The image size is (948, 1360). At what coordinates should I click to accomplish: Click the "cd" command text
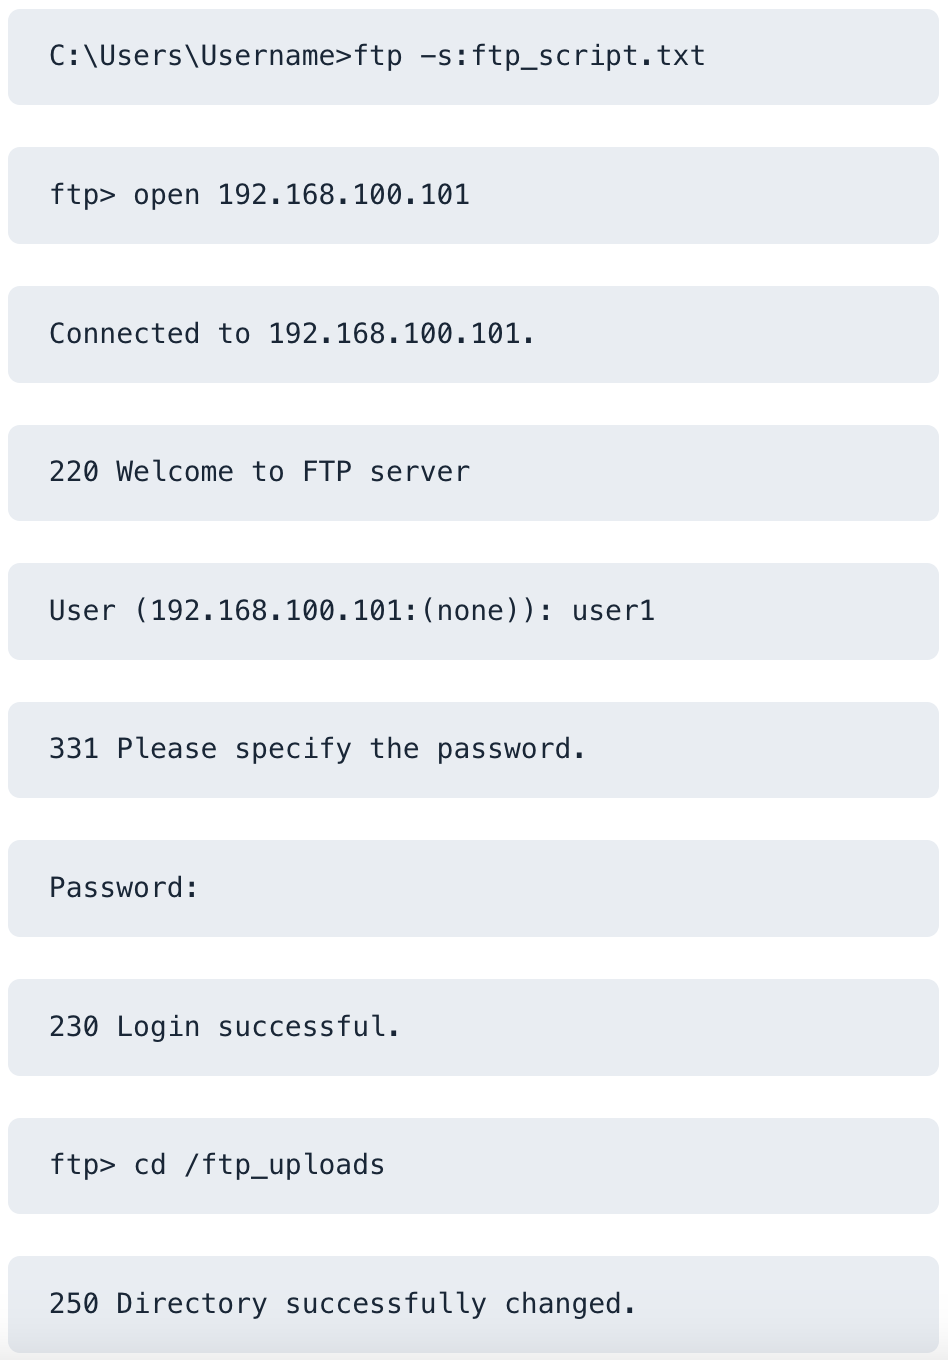pos(149,1165)
